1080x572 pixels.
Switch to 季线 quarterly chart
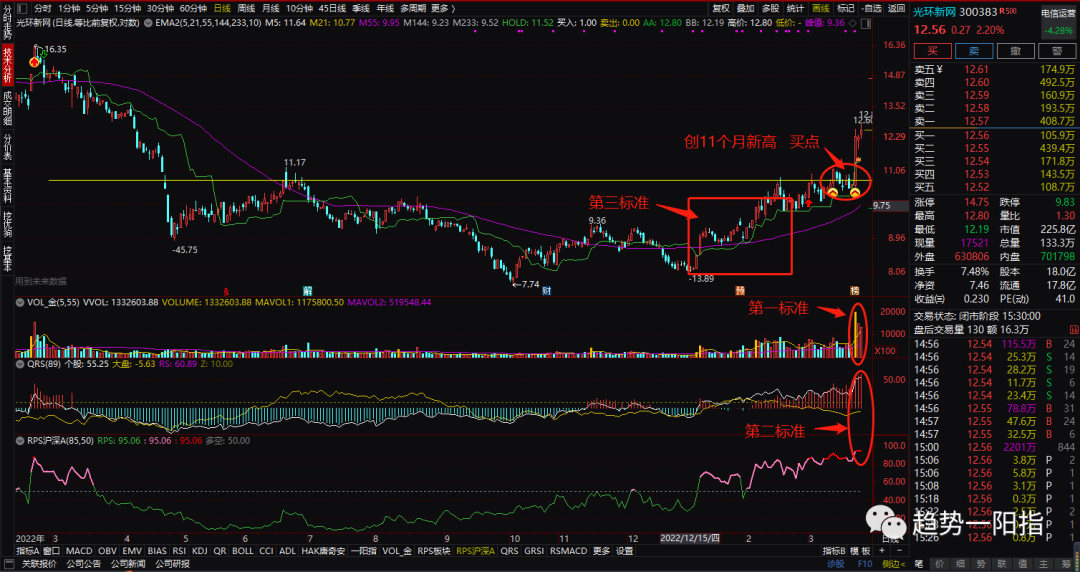click(x=361, y=9)
